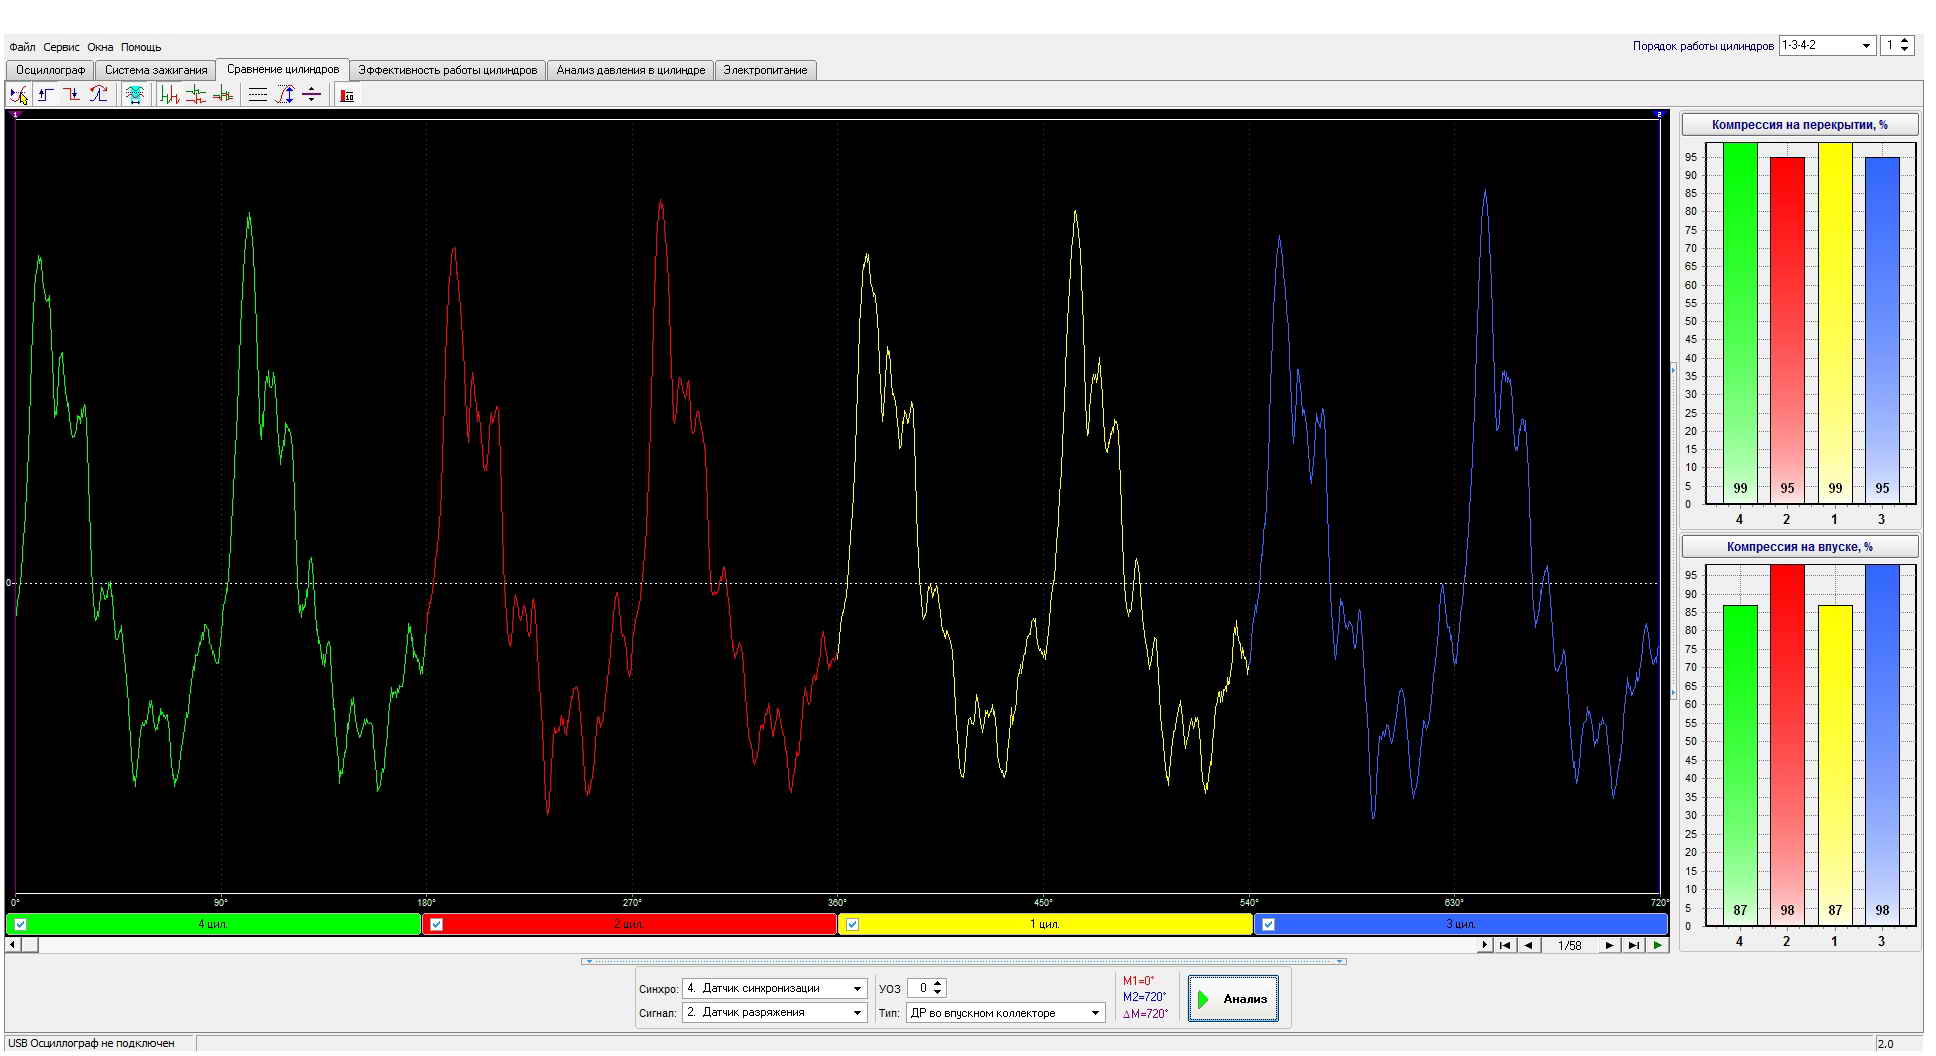Open the Сервис menu

[62, 47]
